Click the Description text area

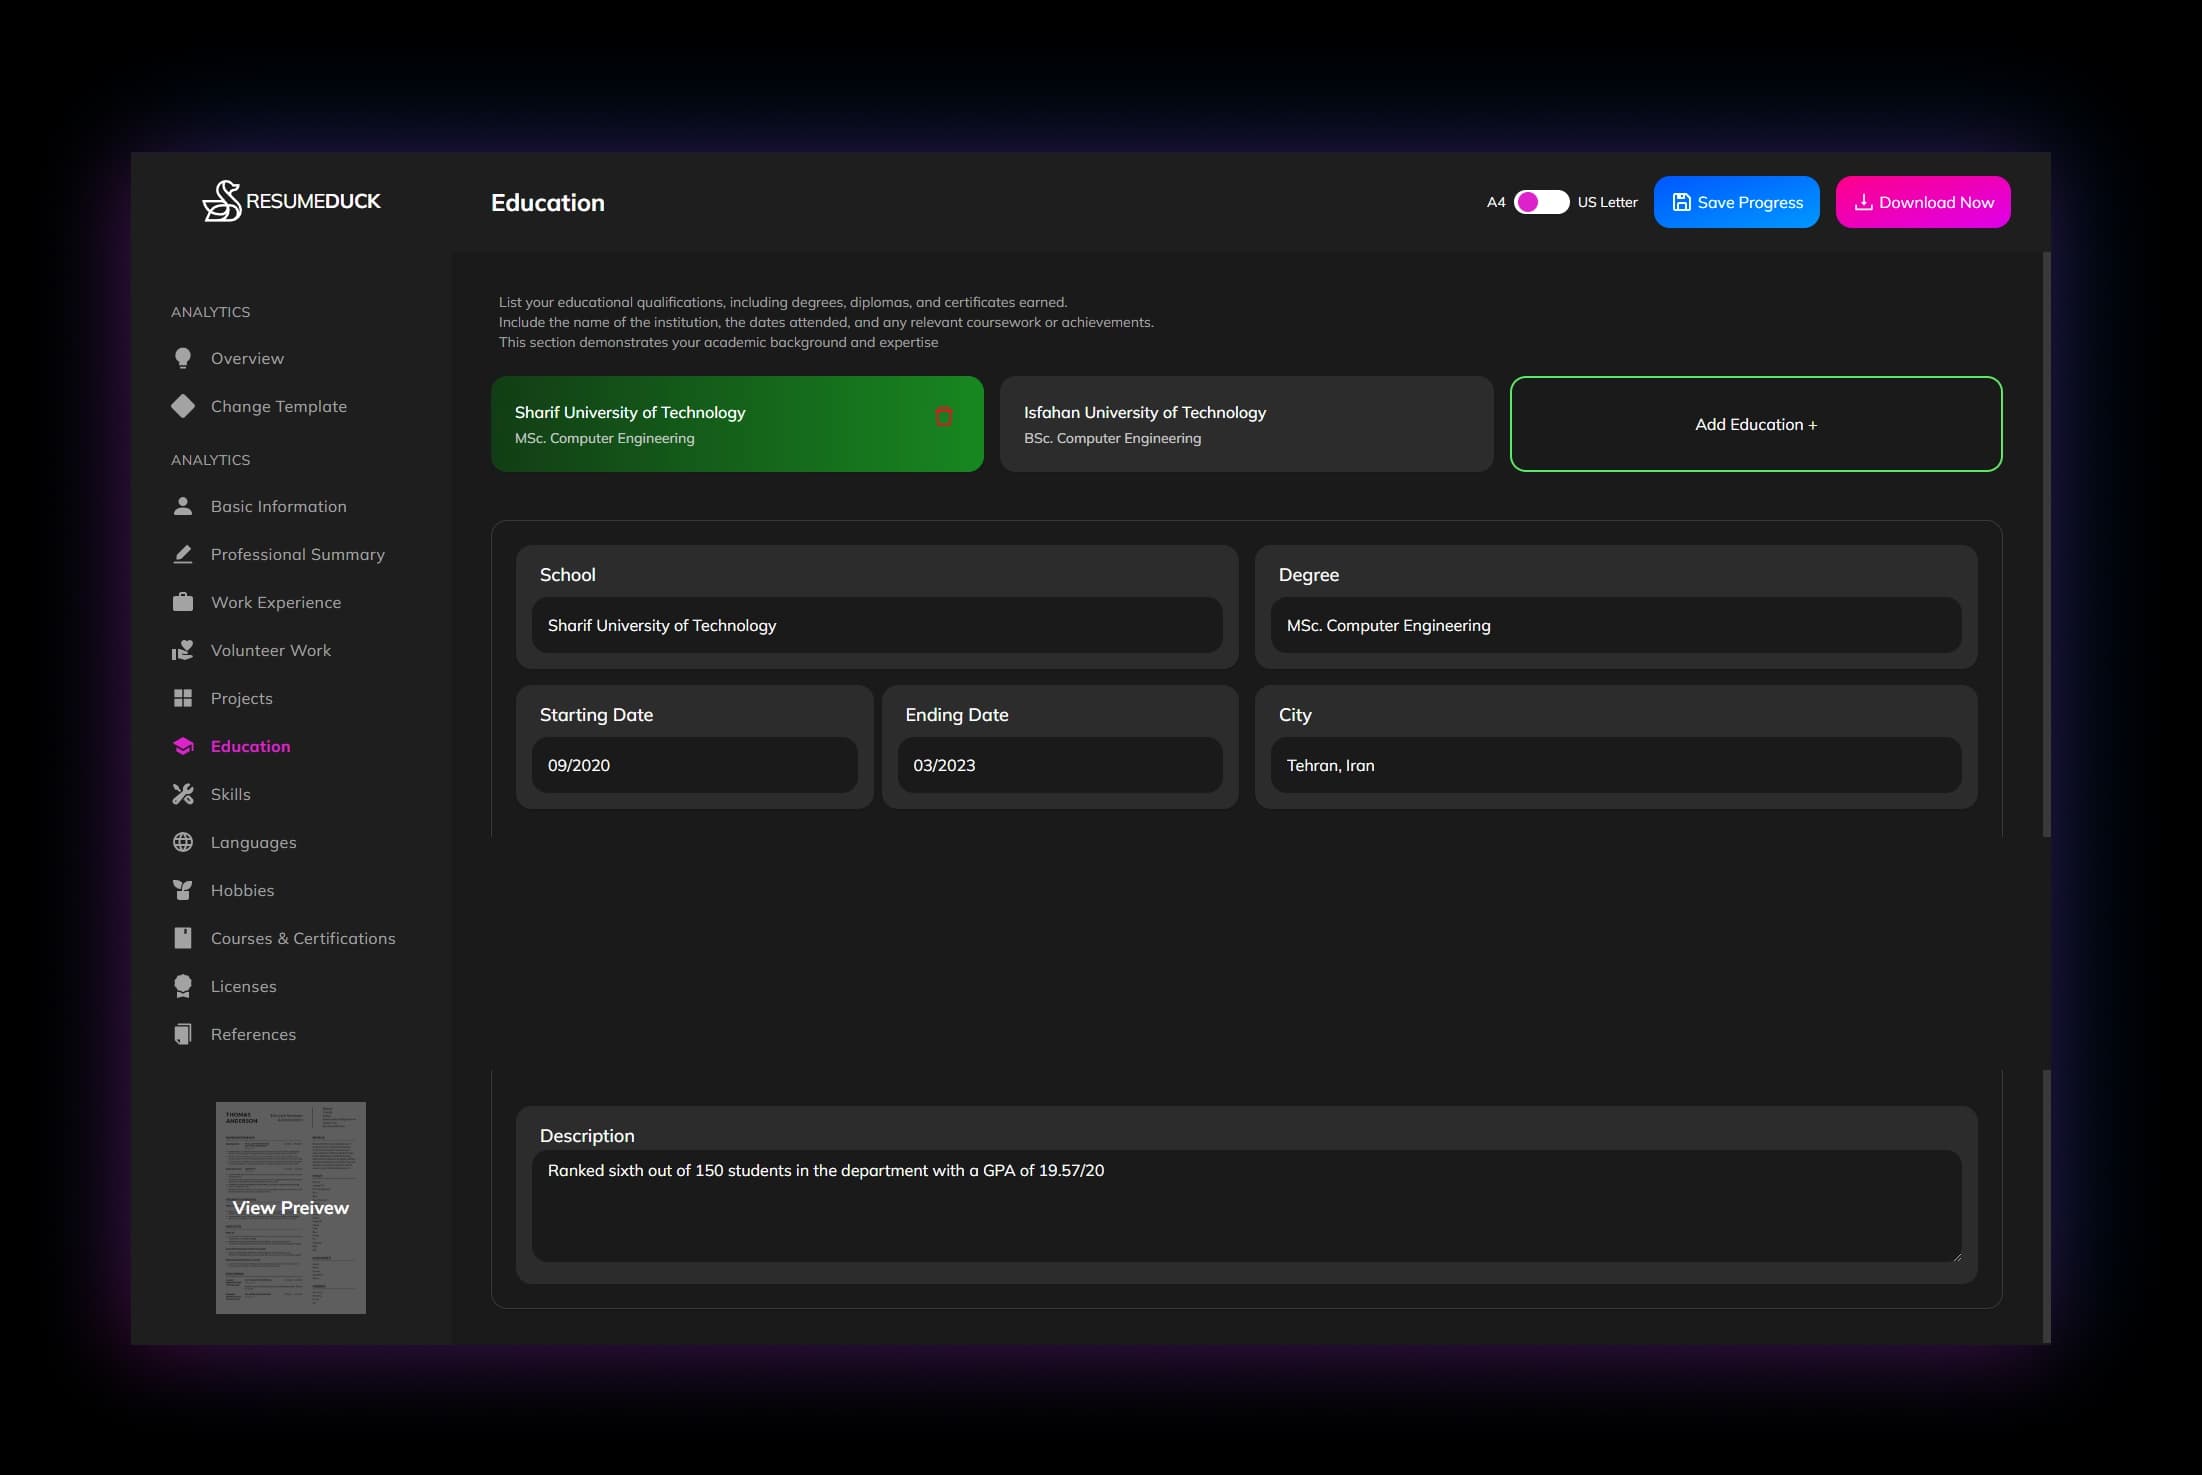[x=1246, y=1206]
